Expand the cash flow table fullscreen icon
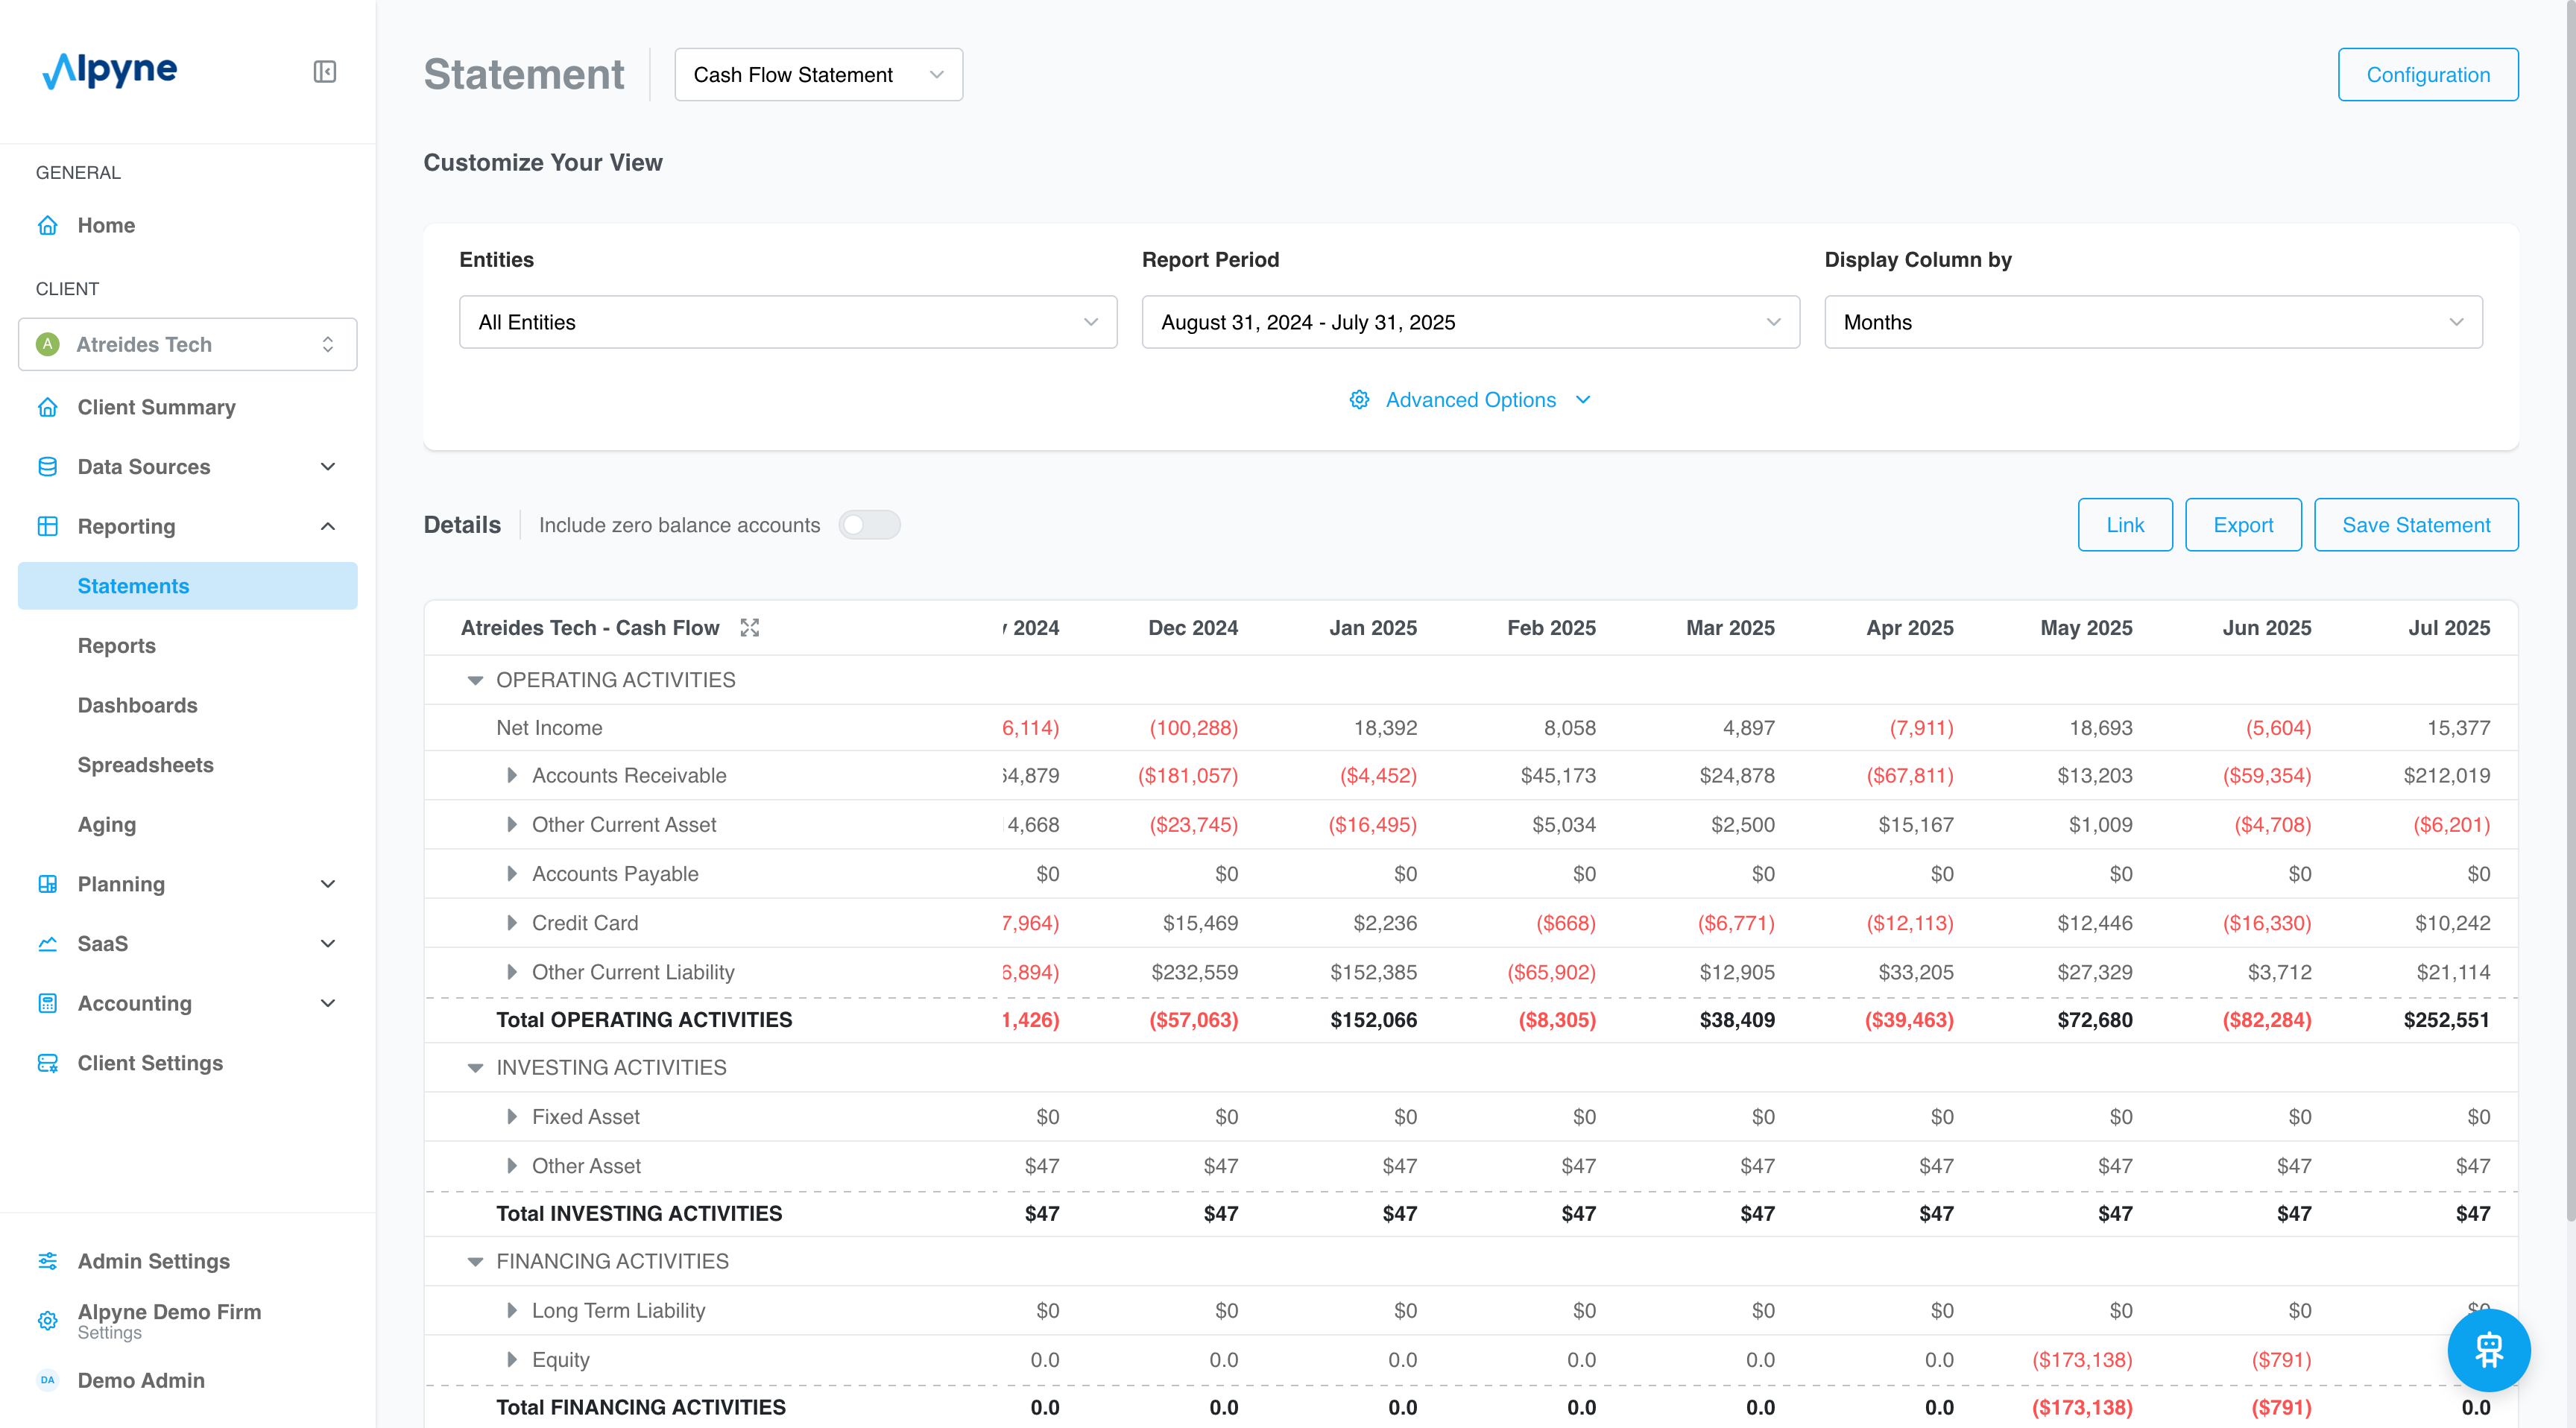The width and height of the screenshot is (2576, 1428). pyautogui.click(x=749, y=627)
